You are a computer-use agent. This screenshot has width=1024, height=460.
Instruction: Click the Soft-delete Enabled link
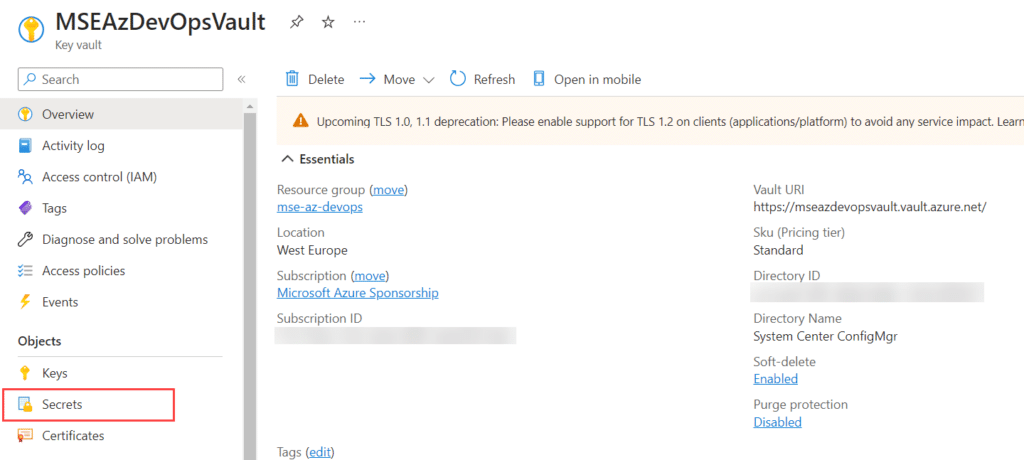coord(775,379)
